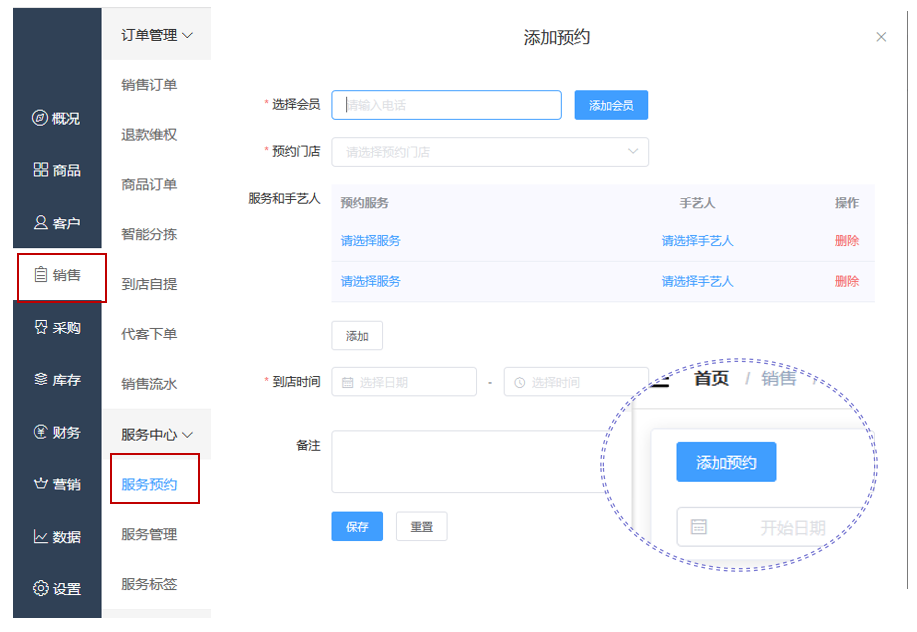This screenshot has width=917, height=632.
Task: Click 删除 in first service row
Action: [846, 240]
